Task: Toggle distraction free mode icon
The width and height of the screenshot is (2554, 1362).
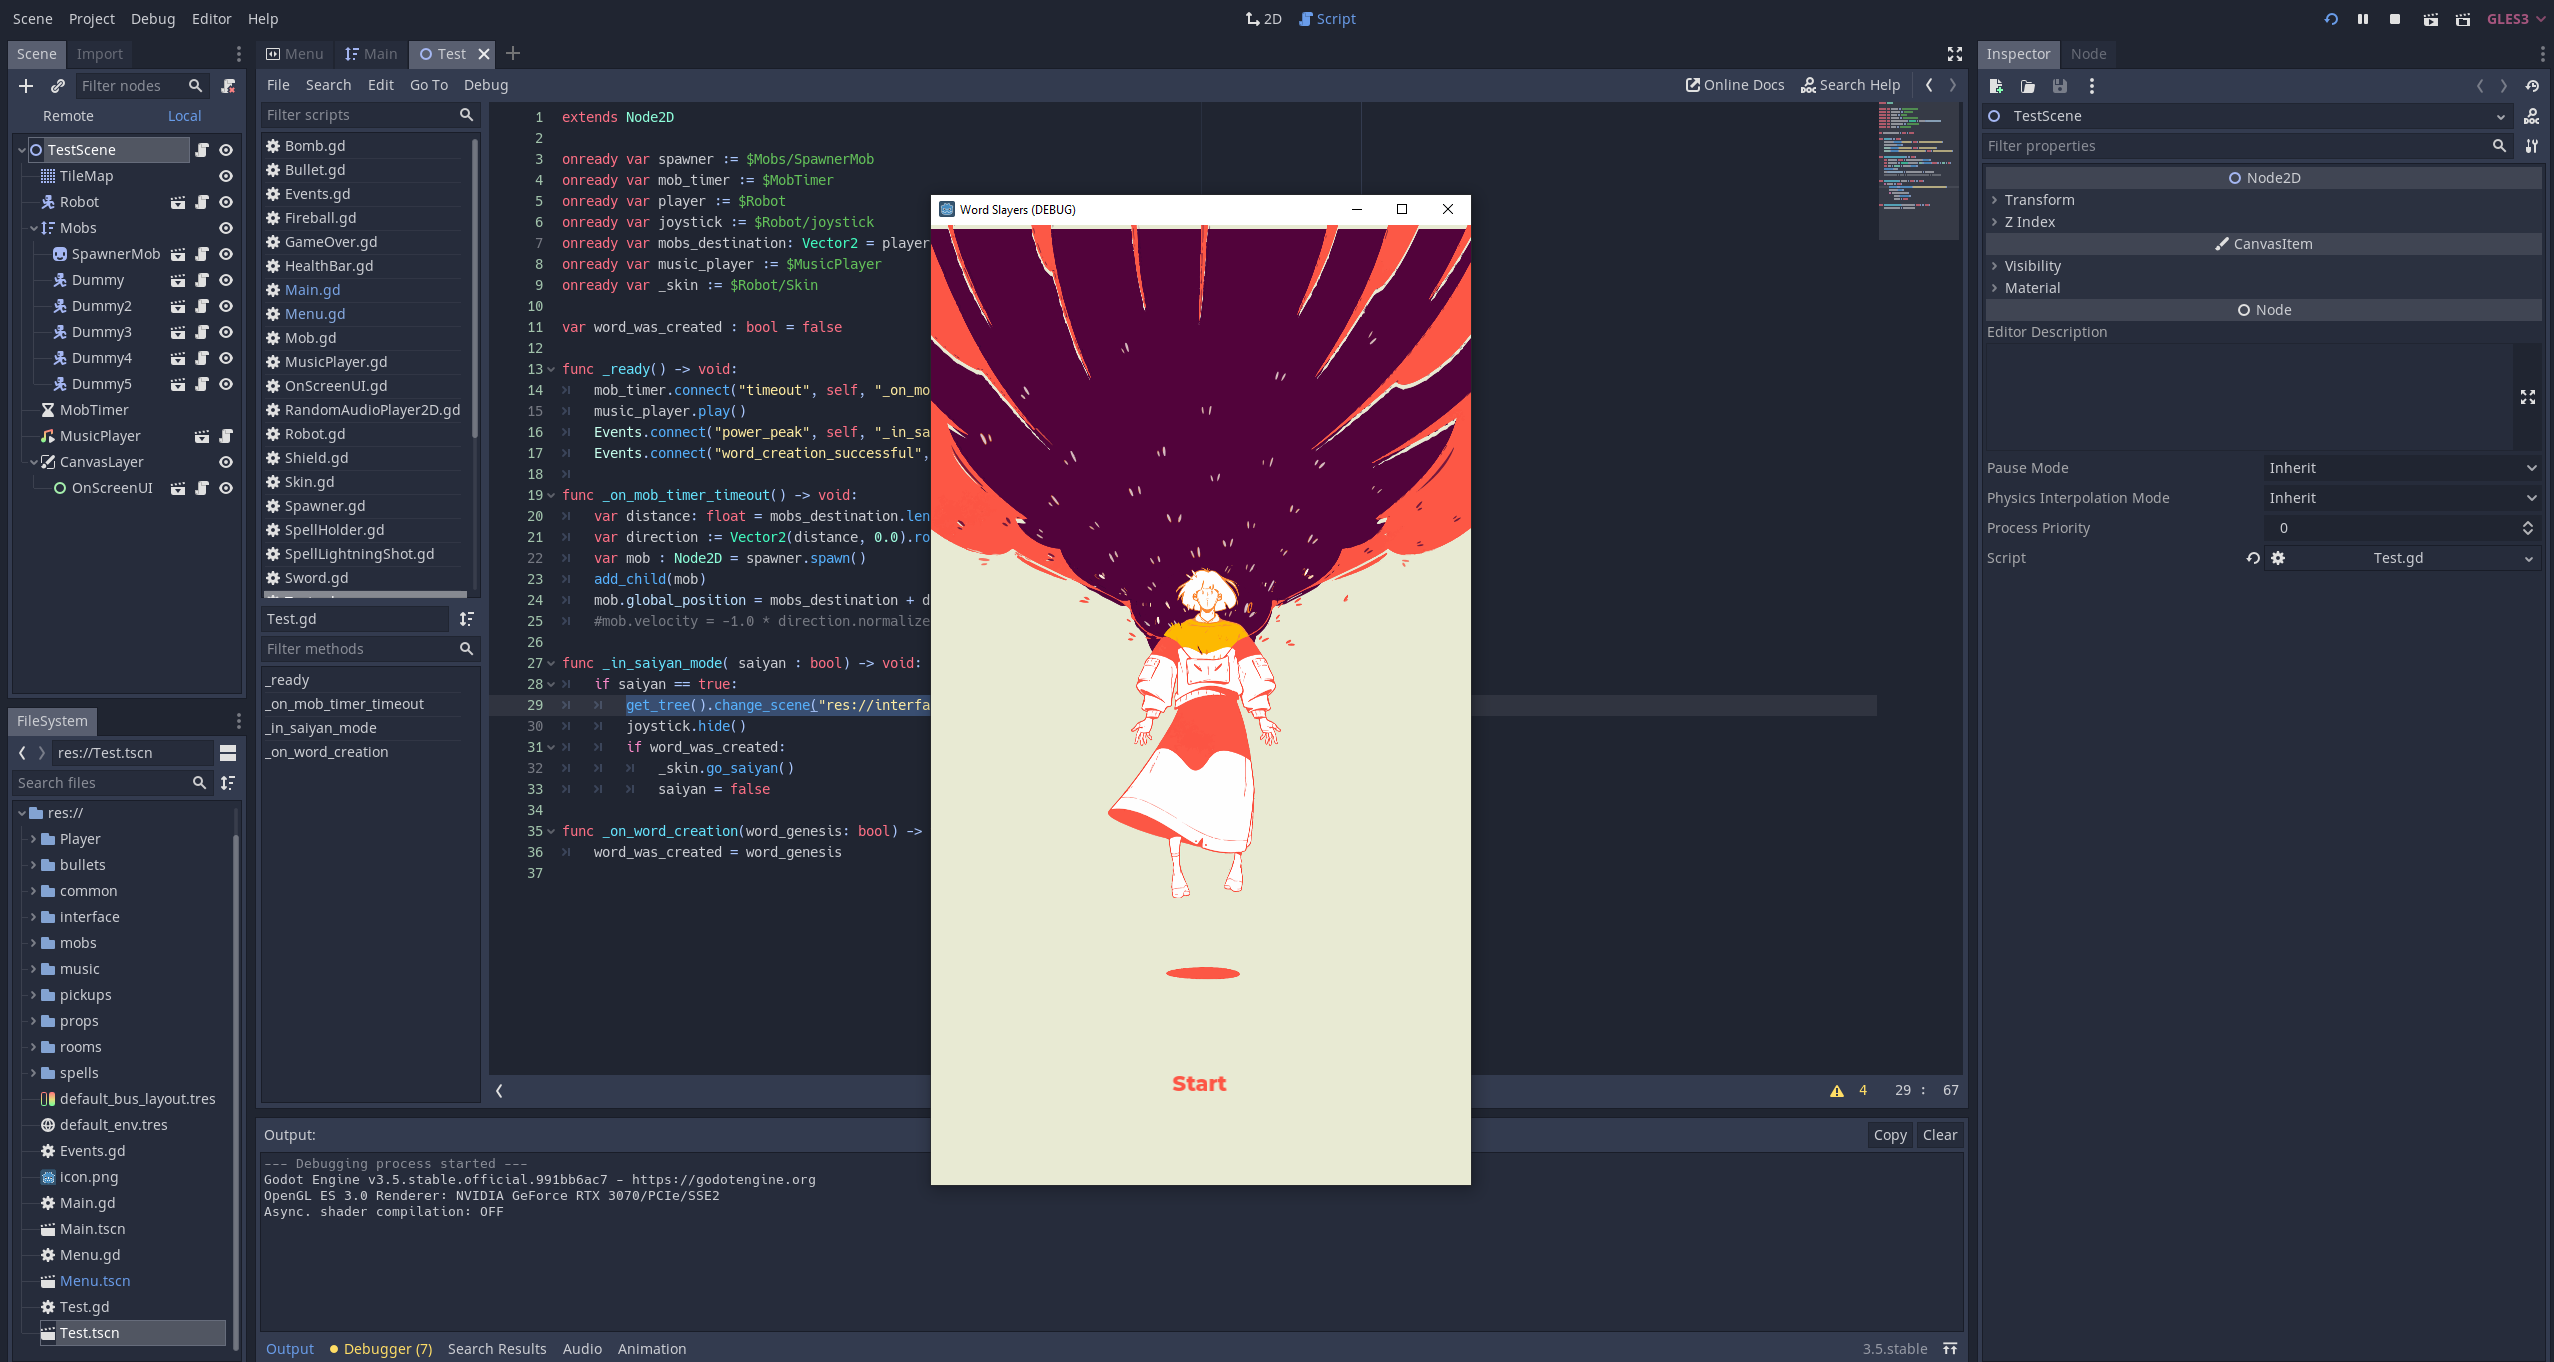Action: 1955,54
